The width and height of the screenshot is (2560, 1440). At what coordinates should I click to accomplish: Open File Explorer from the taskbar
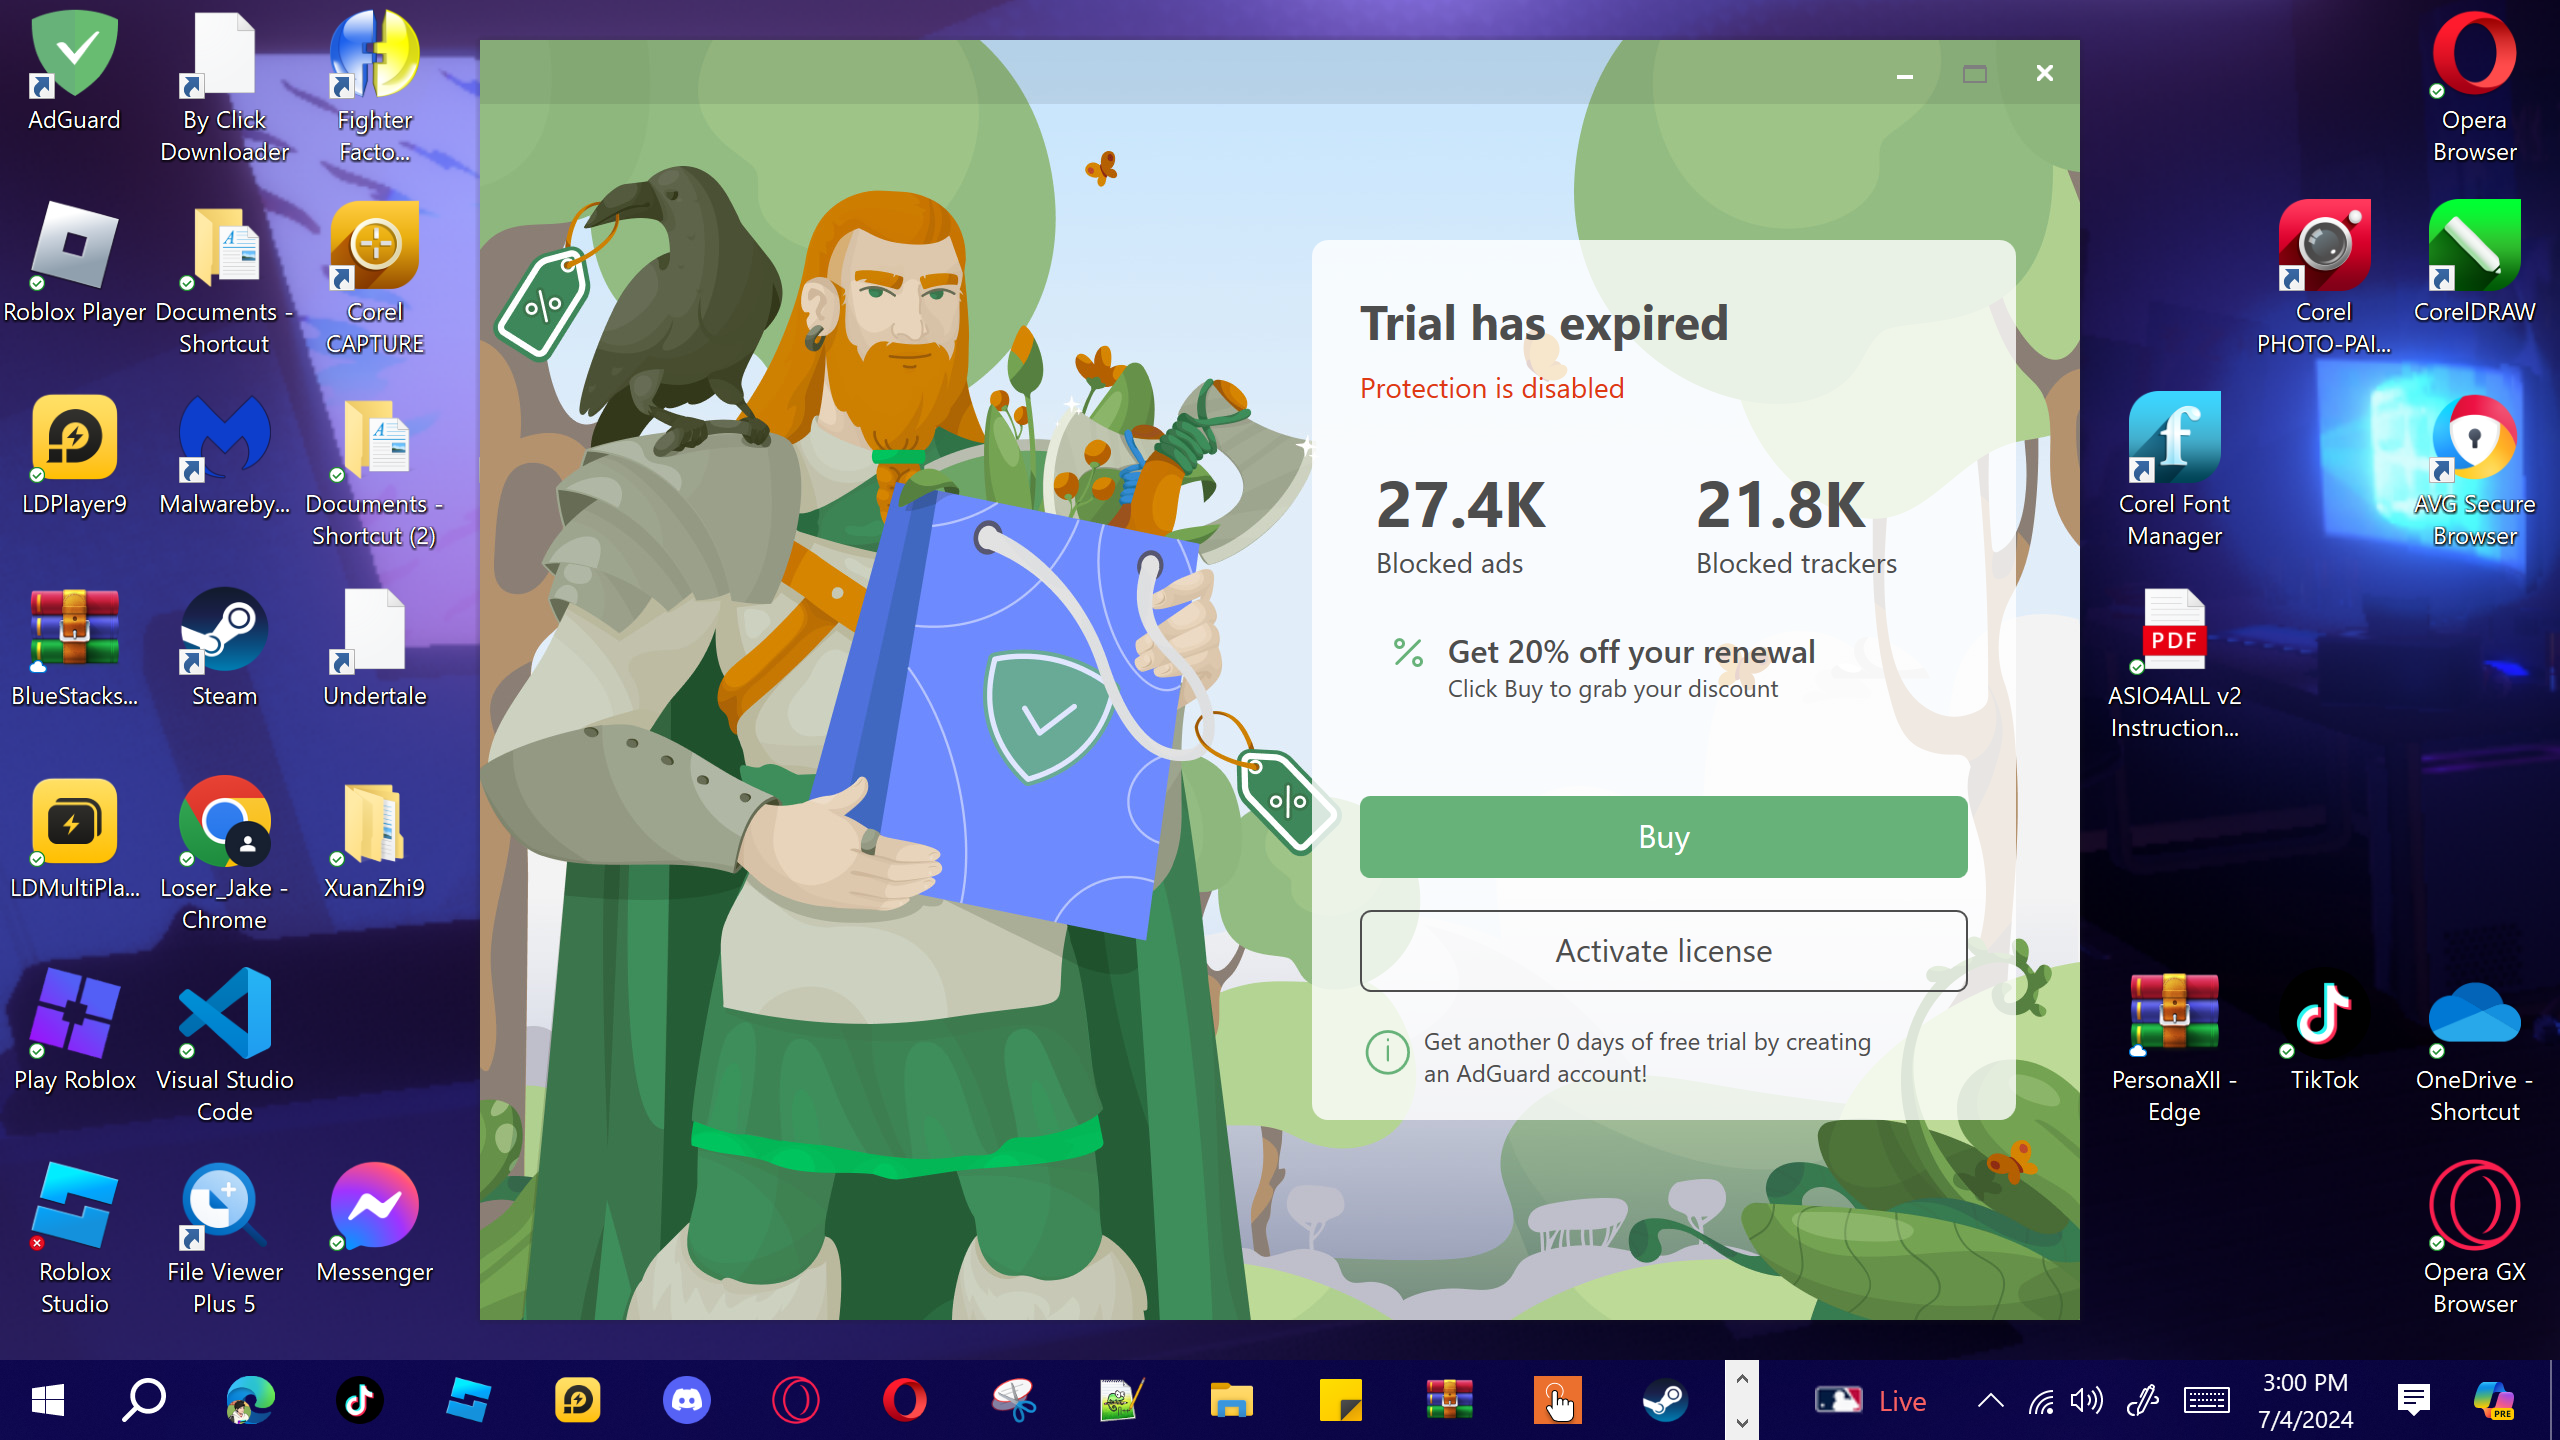tap(1231, 1400)
